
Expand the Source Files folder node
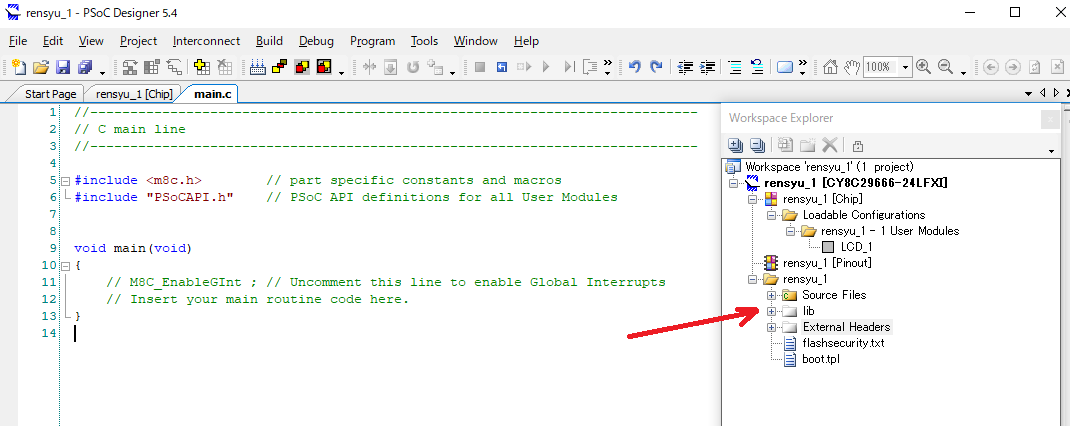point(771,296)
